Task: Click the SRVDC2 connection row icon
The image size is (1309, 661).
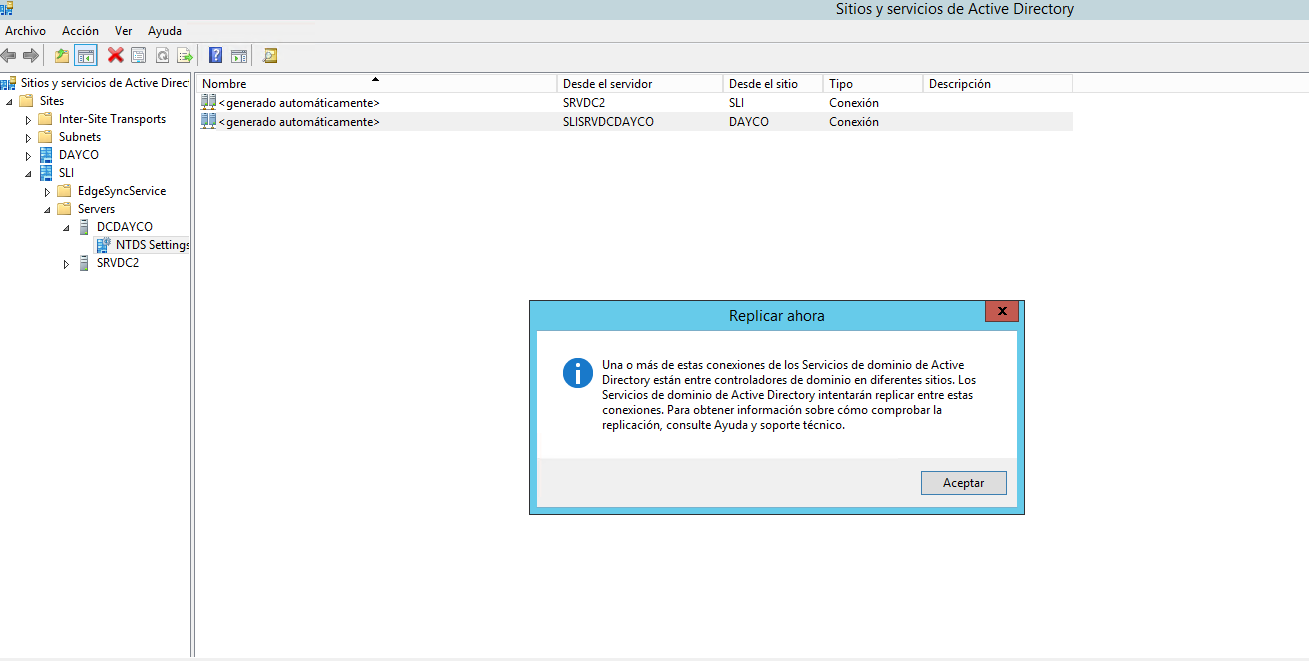Action: click(208, 102)
